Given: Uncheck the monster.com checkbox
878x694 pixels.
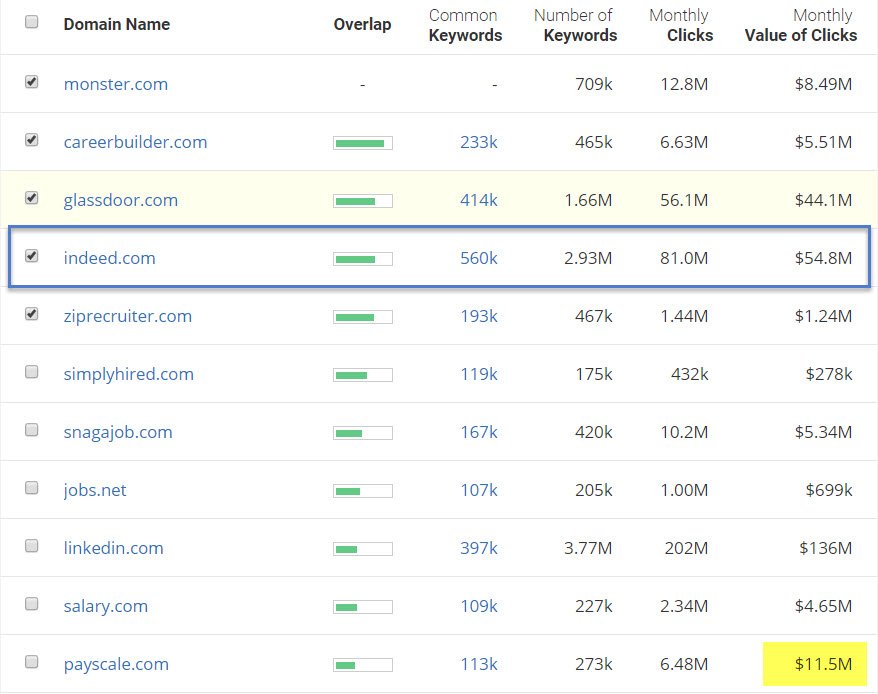Looking at the screenshot, I should pyautogui.click(x=32, y=82).
